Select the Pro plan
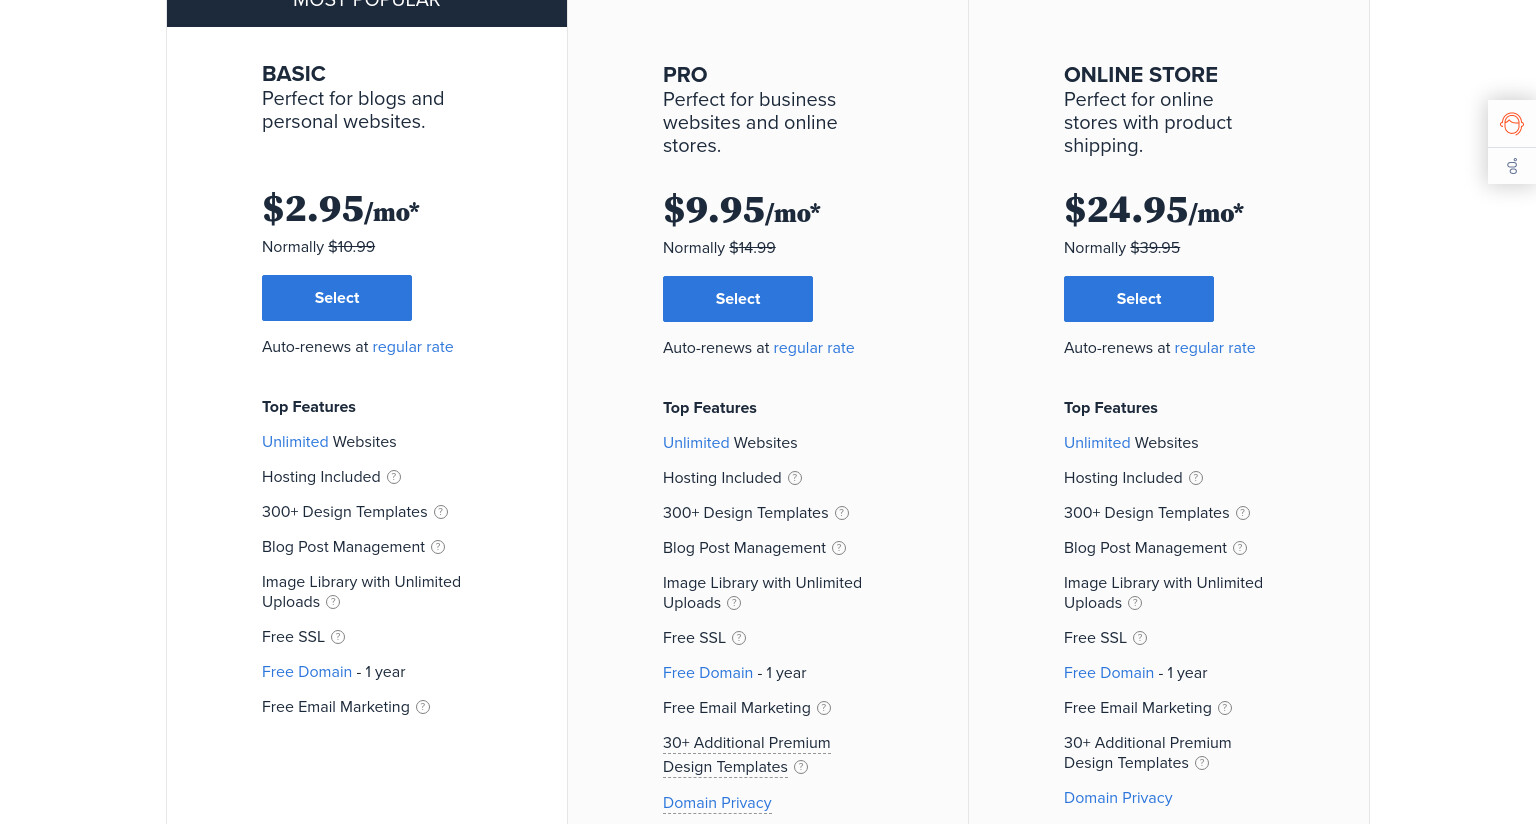Viewport: 1536px width, 824px height. pyautogui.click(x=738, y=299)
